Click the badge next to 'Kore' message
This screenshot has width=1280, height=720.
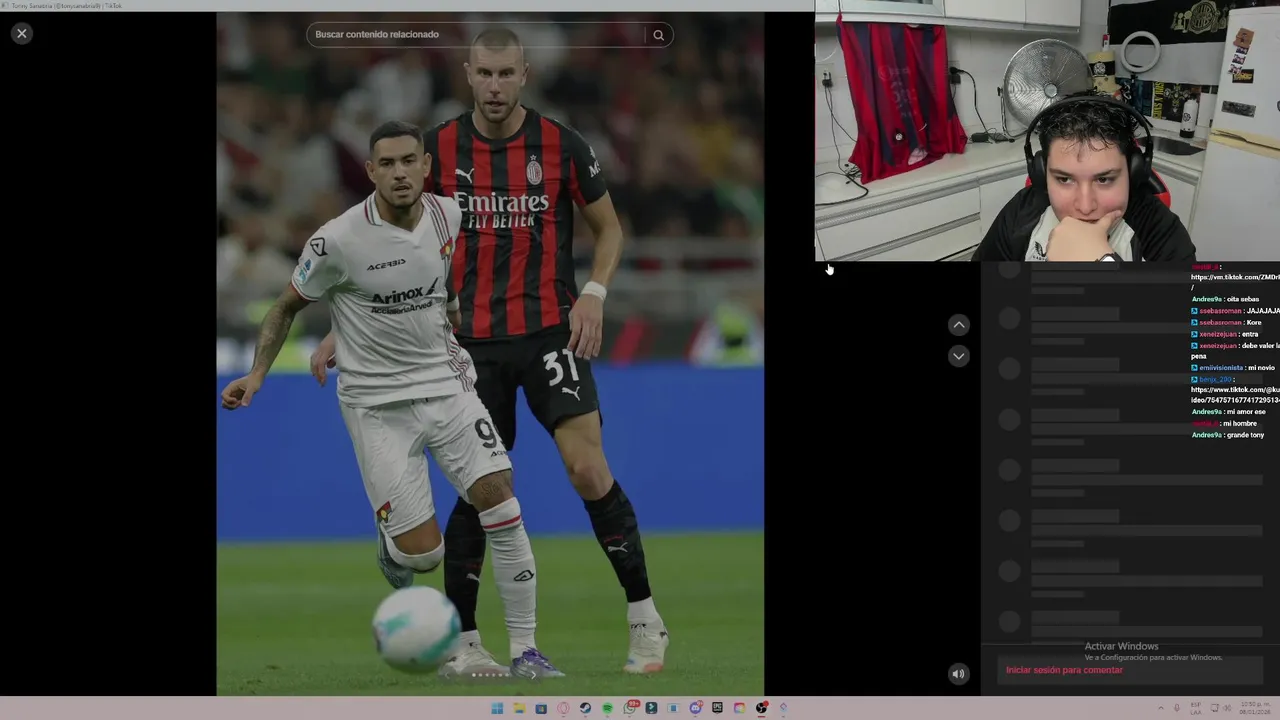[1194, 322]
